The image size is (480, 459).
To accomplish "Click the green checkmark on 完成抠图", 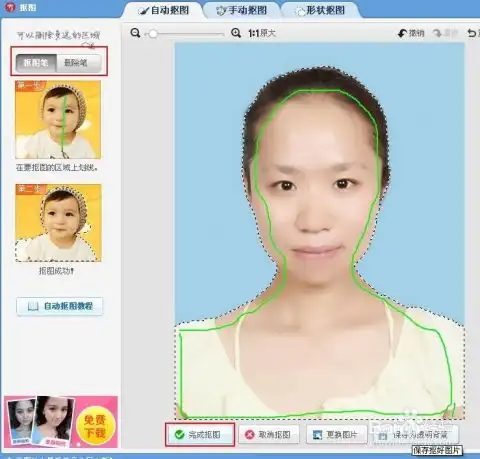I will click(179, 434).
